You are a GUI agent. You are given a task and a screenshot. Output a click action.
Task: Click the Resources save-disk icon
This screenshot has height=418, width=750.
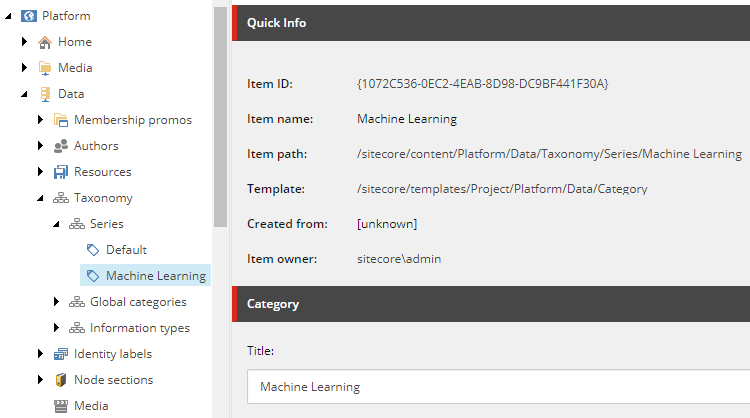pyautogui.click(x=60, y=172)
